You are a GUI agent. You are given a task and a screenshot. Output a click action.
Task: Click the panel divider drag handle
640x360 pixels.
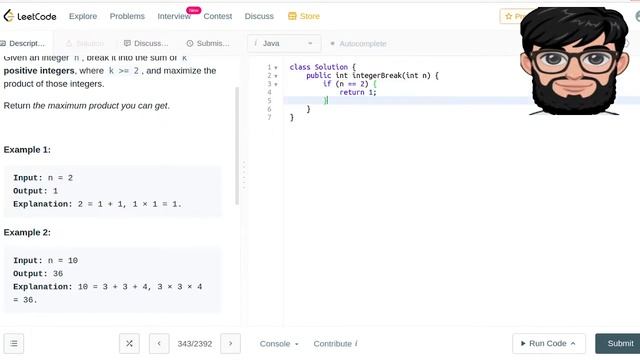point(244,176)
